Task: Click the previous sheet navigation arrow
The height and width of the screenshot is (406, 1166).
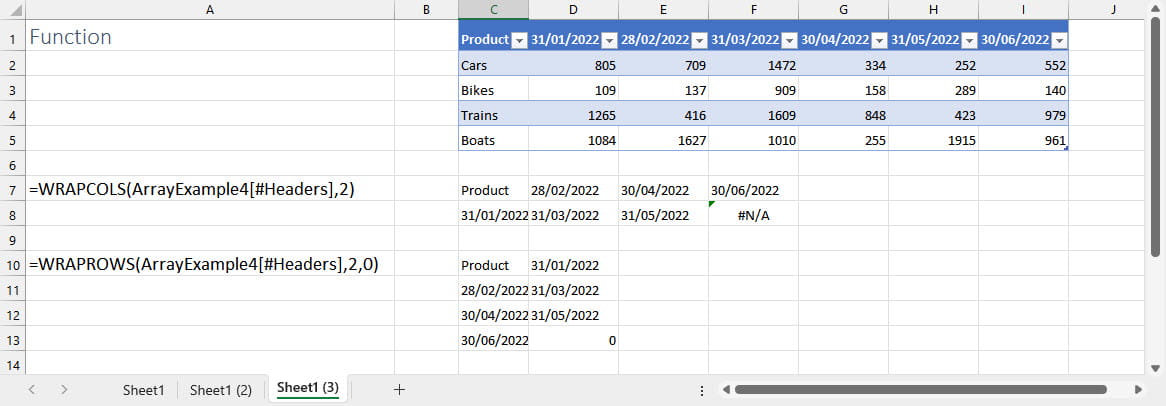Action: point(32,390)
